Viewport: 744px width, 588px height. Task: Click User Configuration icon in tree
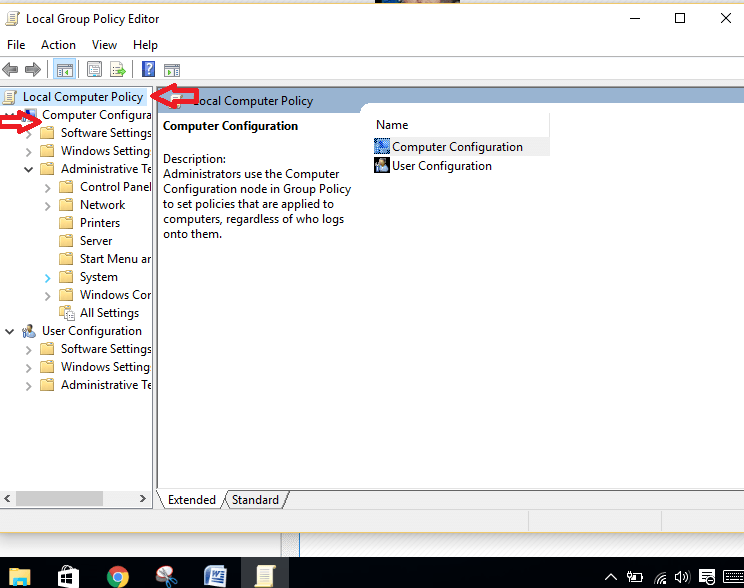tap(29, 331)
